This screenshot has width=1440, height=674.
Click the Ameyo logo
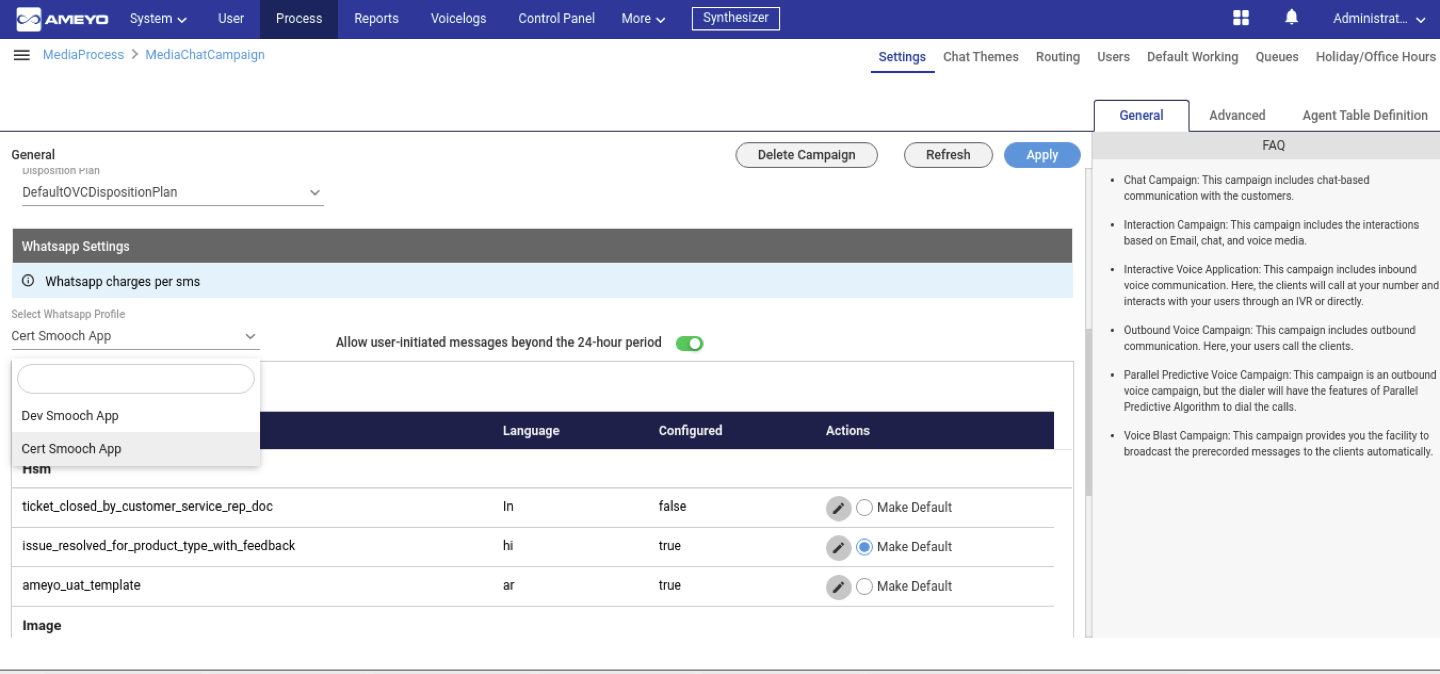pyautogui.click(x=62, y=18)
